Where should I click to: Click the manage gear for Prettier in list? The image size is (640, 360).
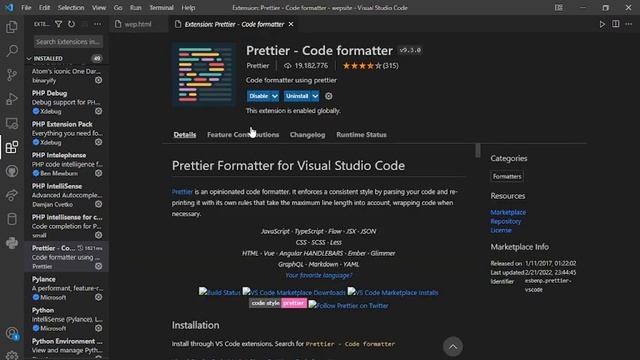98,266
